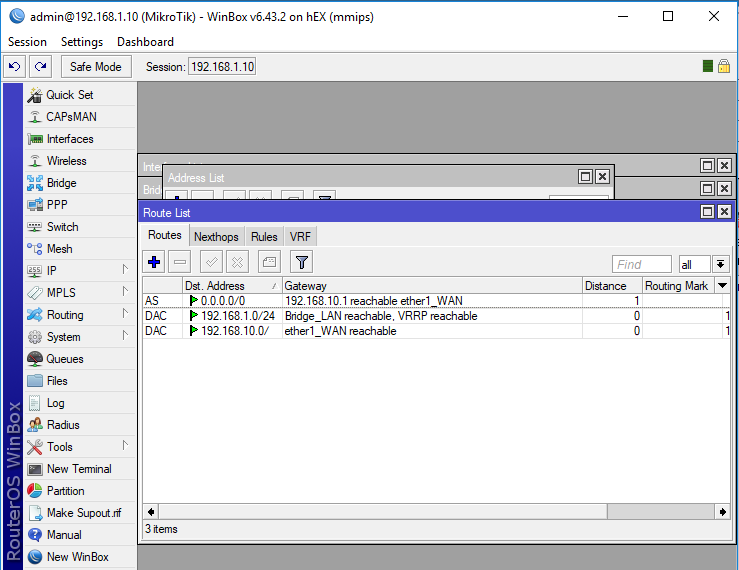
Task: Select the 192.168.1.0/24 route row
Action: click(x=436, y=316)
